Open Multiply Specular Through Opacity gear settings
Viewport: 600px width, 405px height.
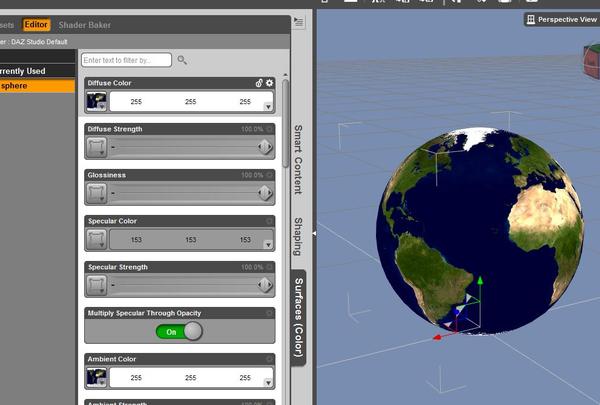[269, 313]
